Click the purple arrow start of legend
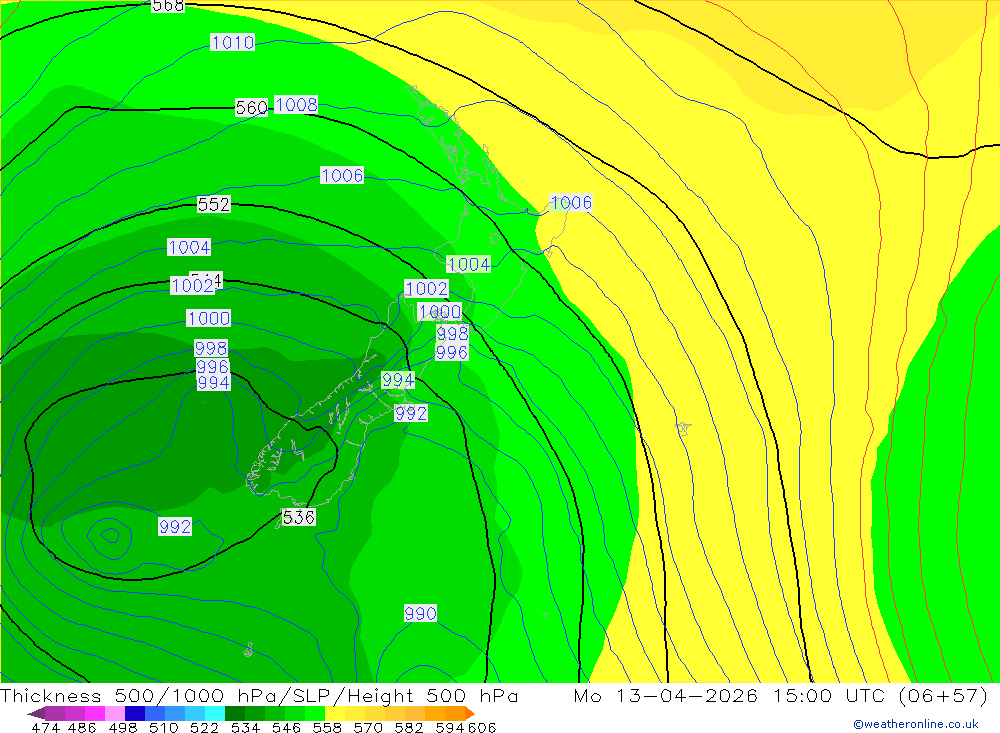The image size is (1000, 733). pos(36,713)
